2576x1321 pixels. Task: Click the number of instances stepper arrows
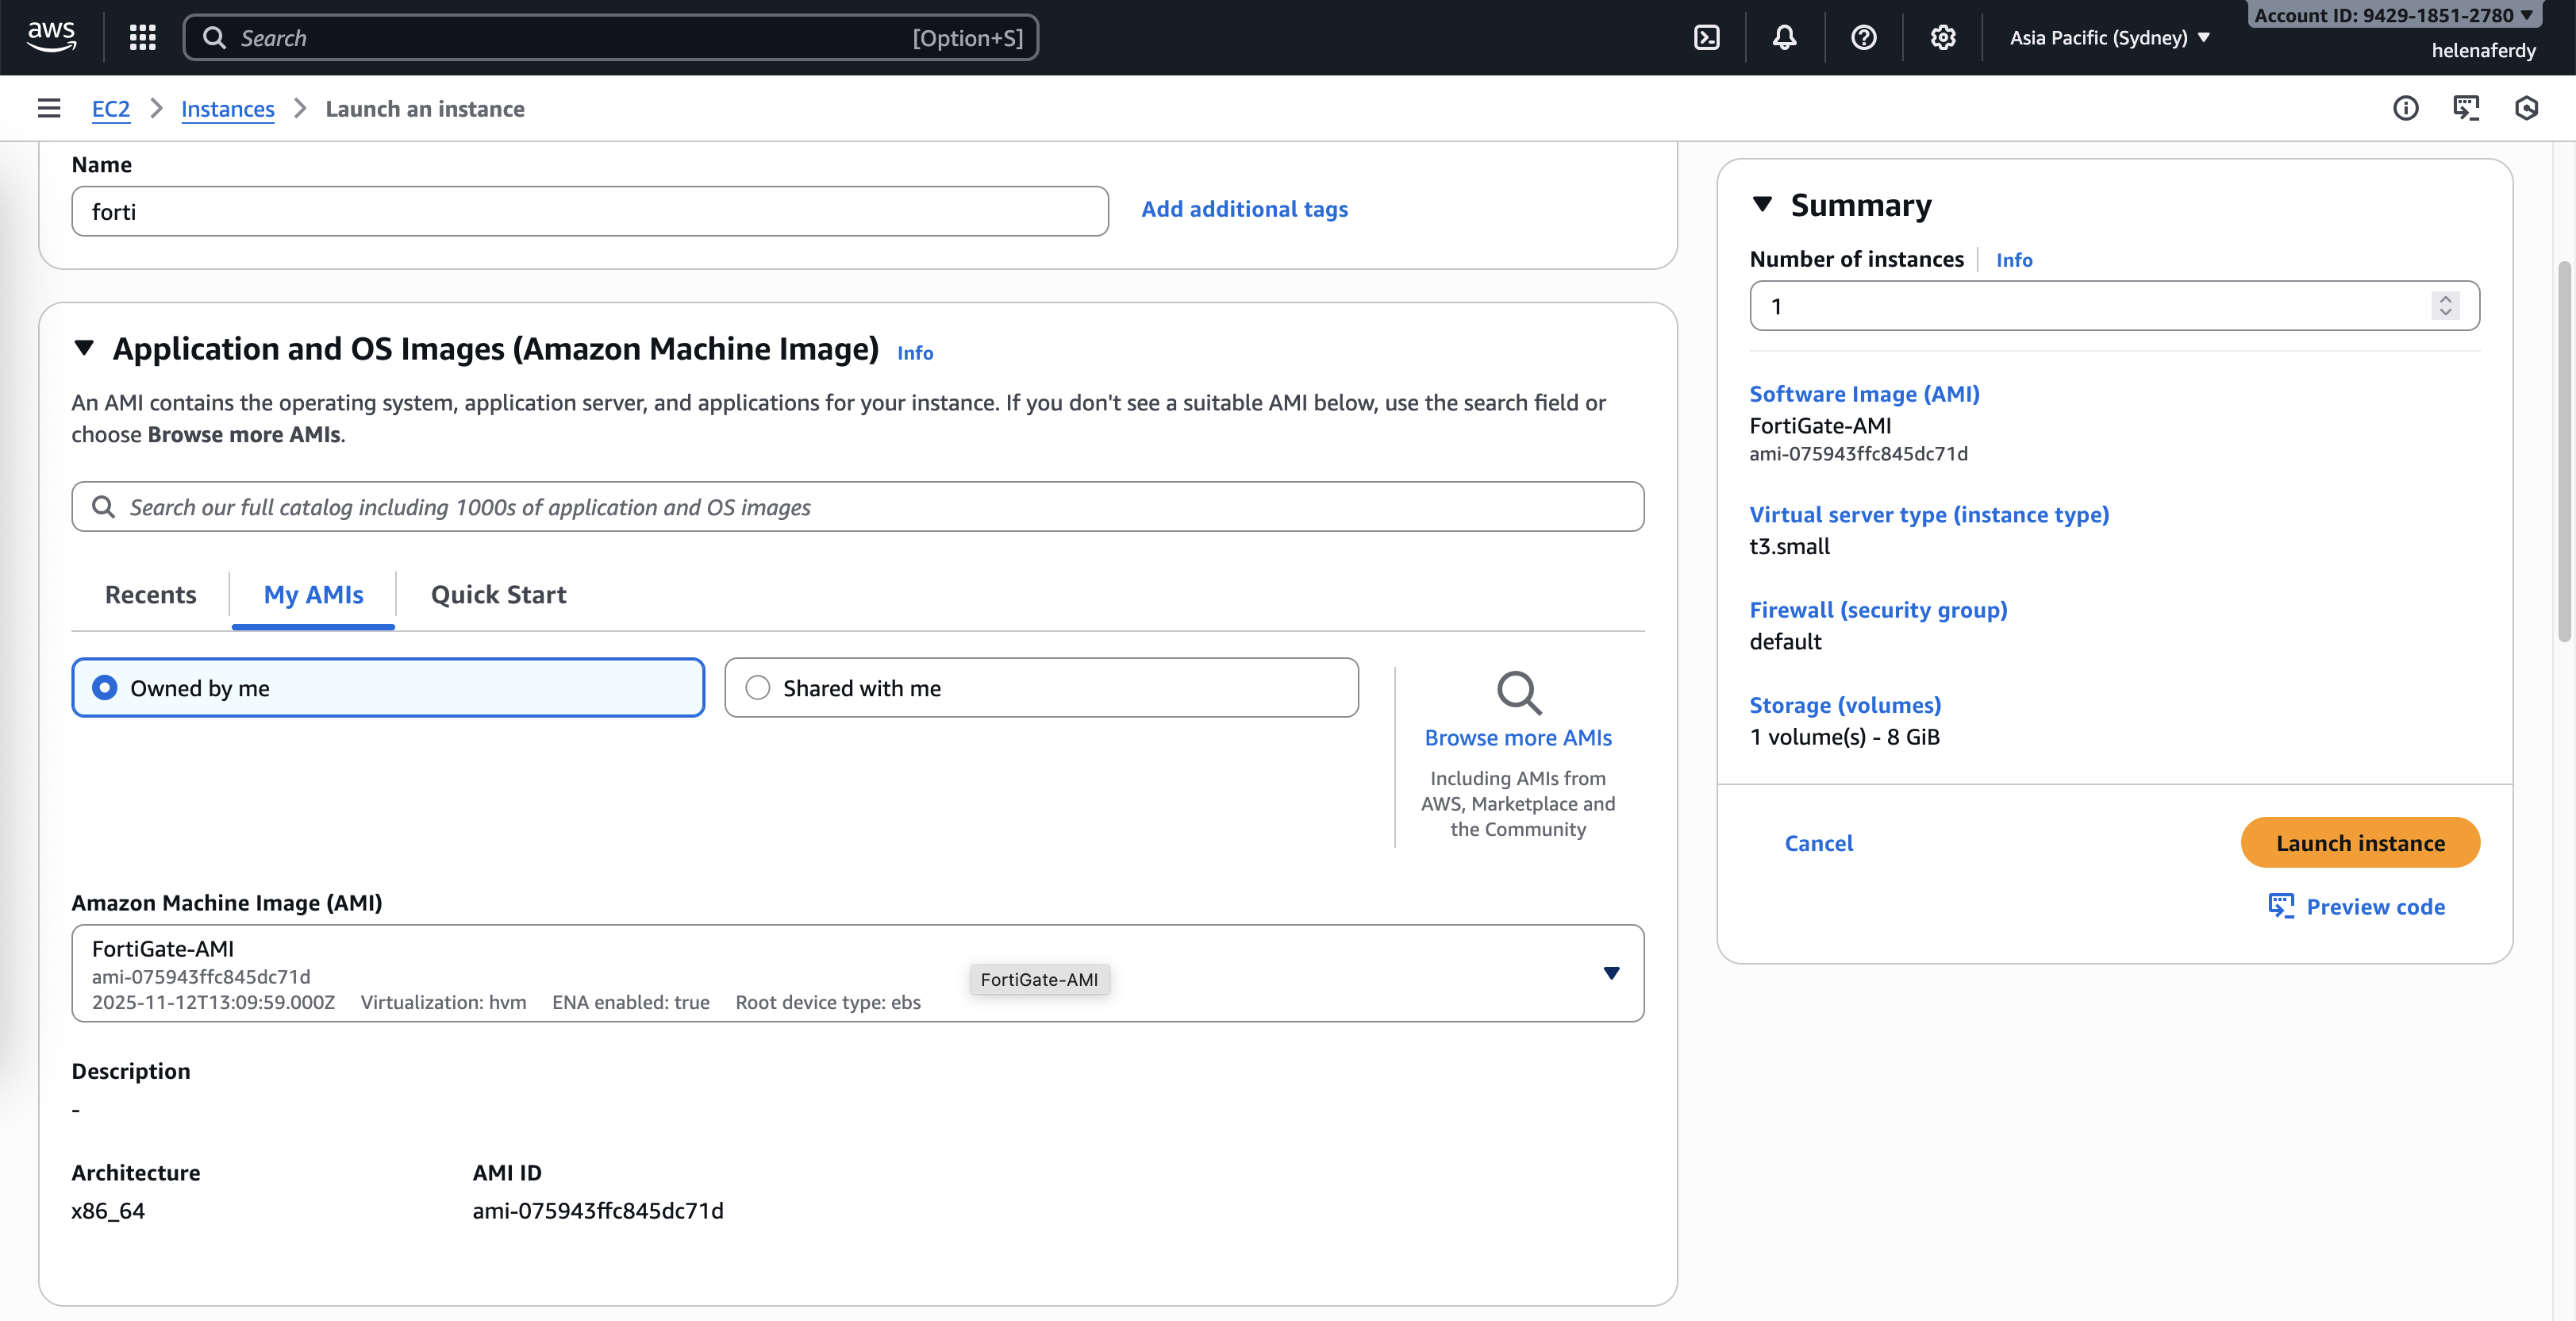click(x=2445, y=305)
